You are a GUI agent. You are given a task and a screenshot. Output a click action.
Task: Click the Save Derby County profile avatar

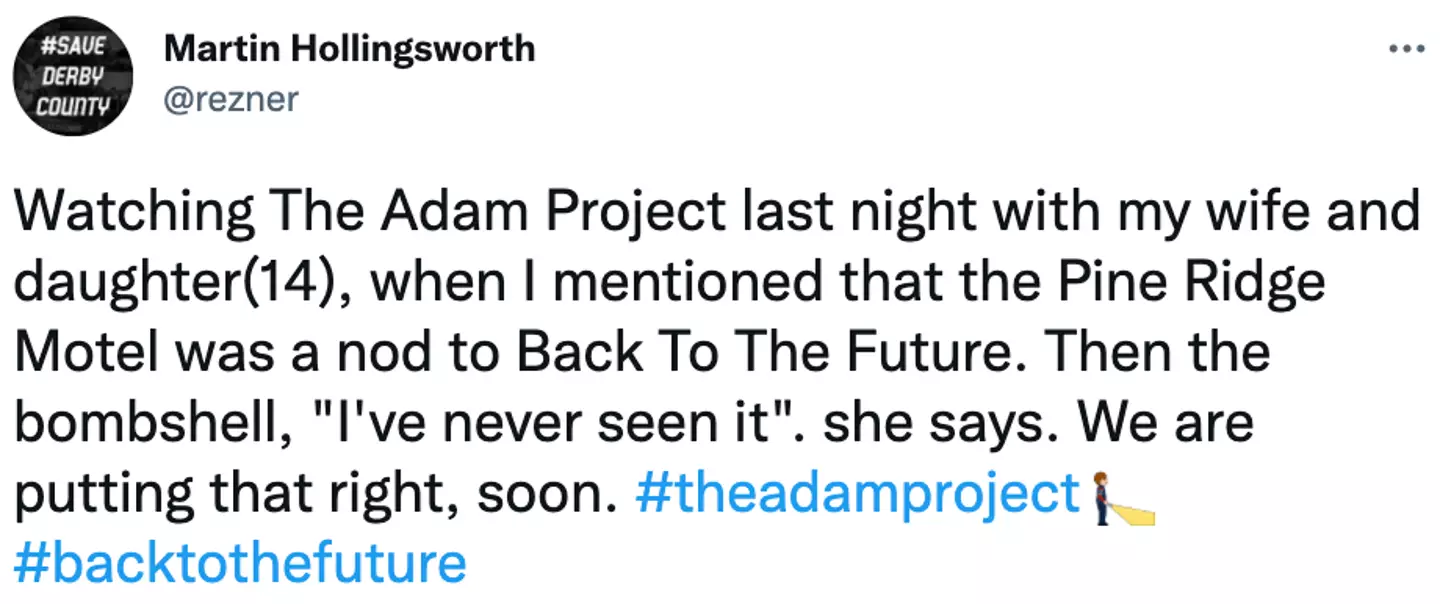72,75
